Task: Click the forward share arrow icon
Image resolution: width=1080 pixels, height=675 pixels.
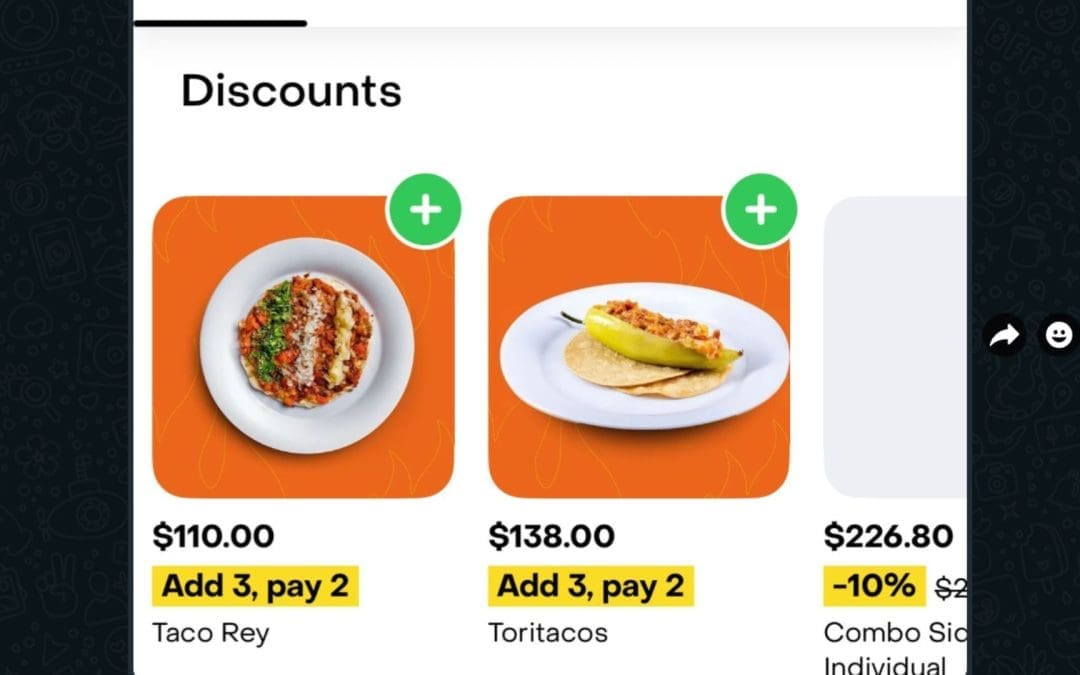Action: click(x=1003, y=336)
